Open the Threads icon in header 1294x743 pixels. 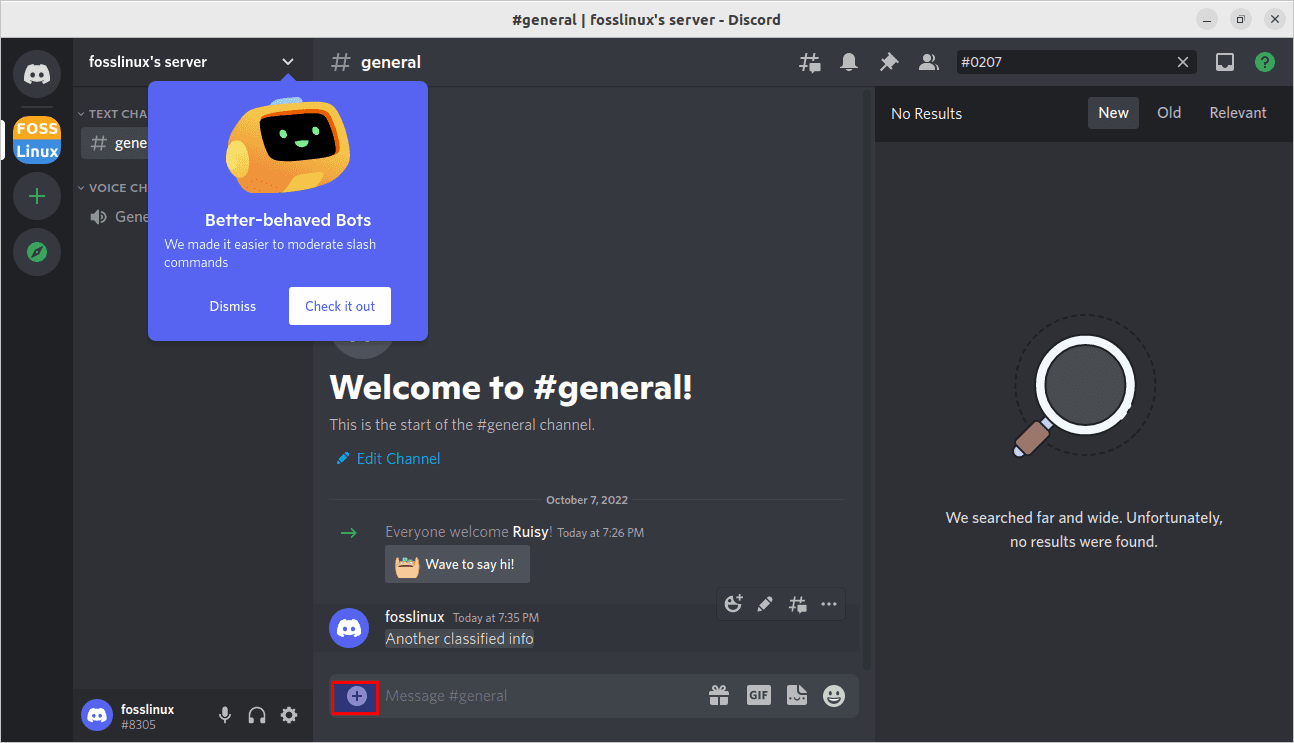809,62
